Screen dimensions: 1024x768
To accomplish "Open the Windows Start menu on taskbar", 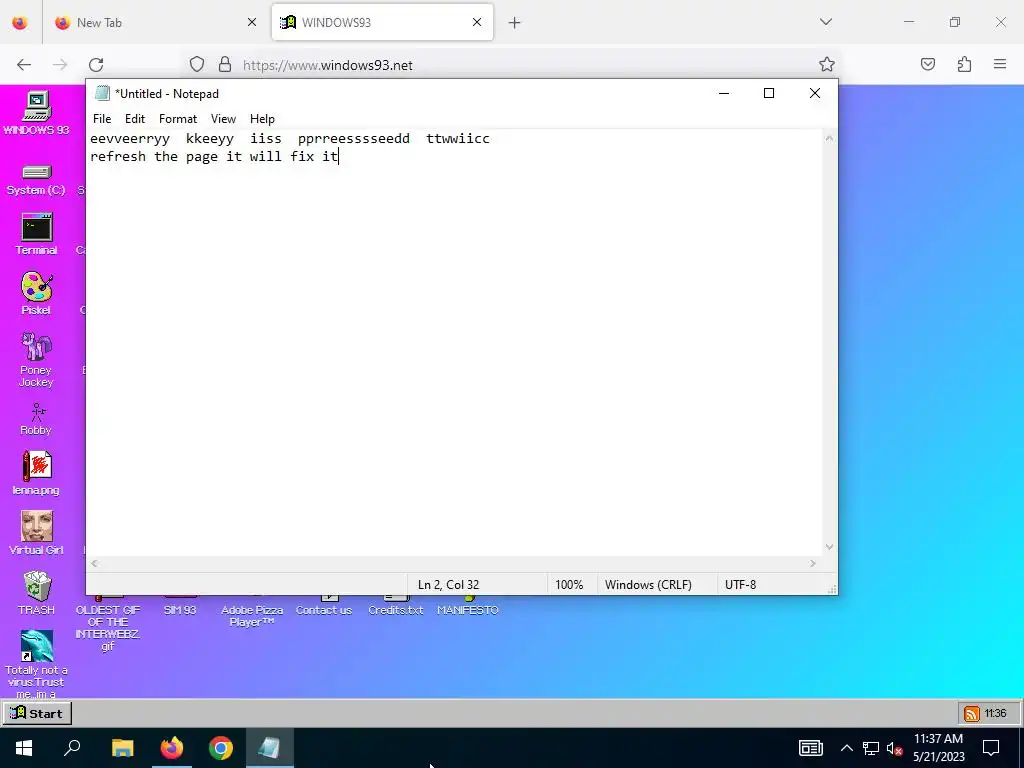I will (24, 748).
